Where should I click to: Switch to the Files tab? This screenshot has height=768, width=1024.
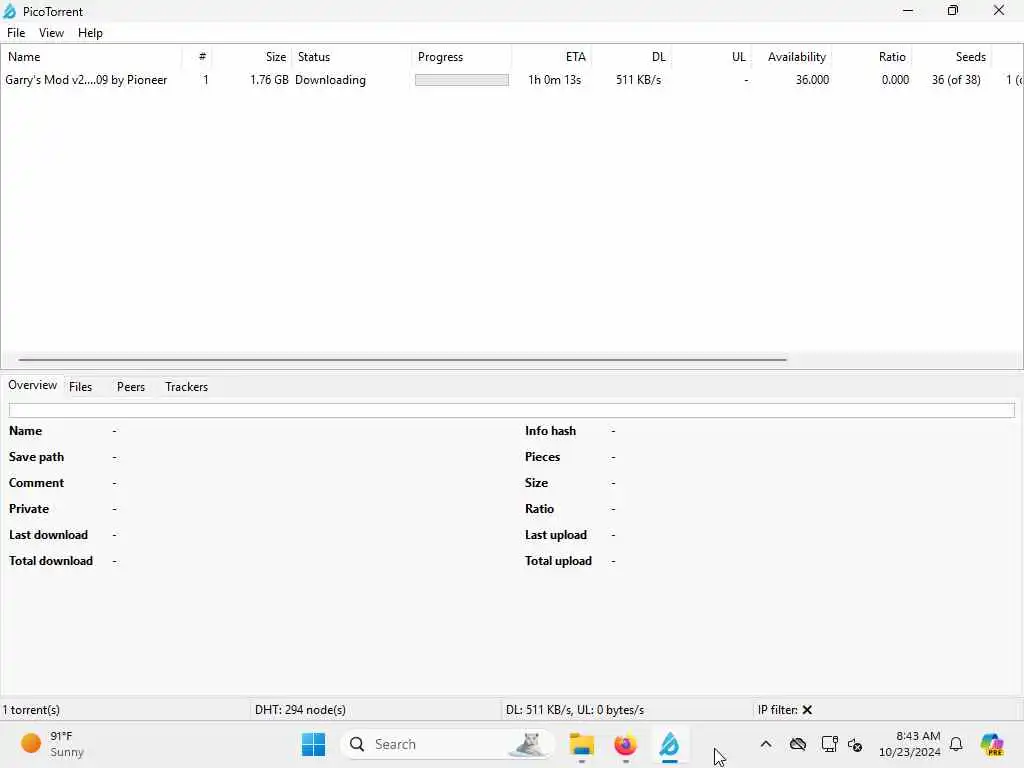pos(80,387)
